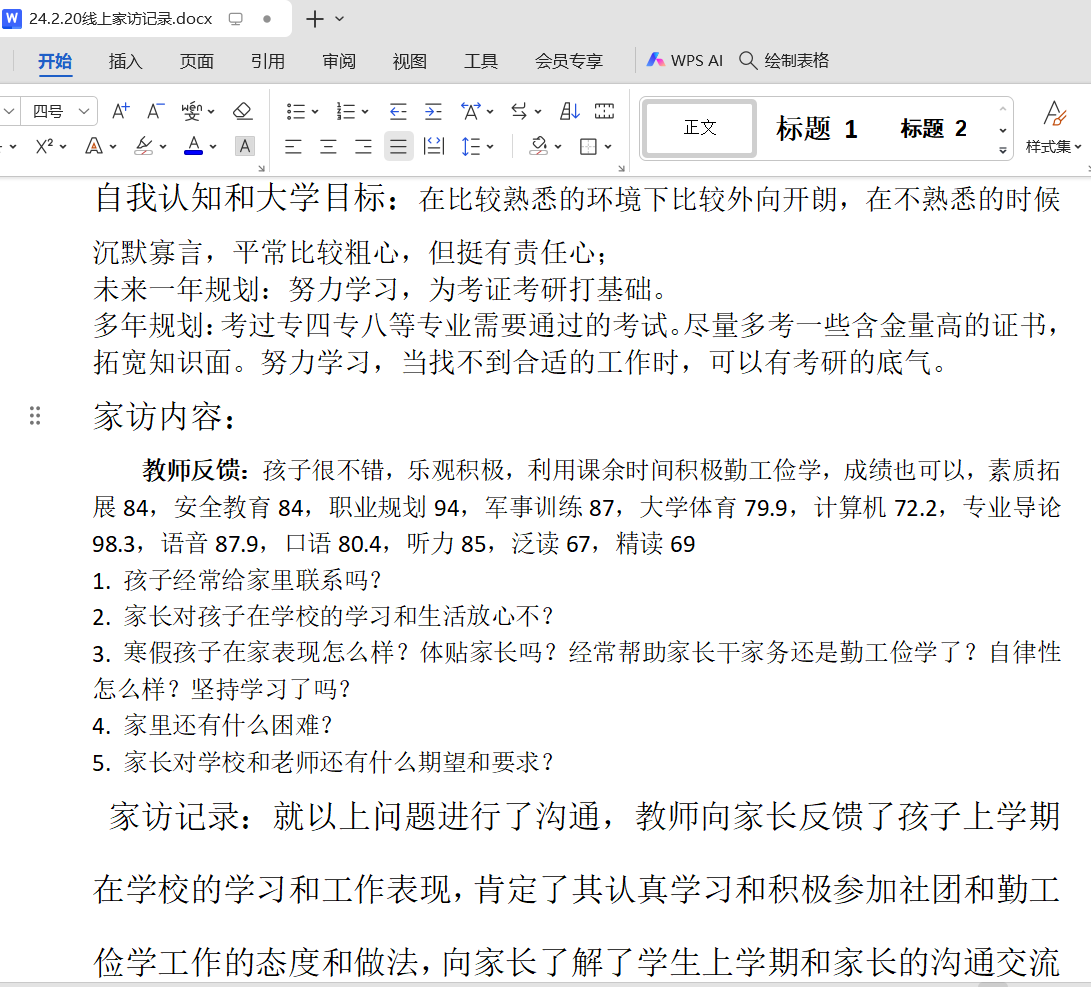
Task: Click the WPS AI icon
Action: point(656,60)
